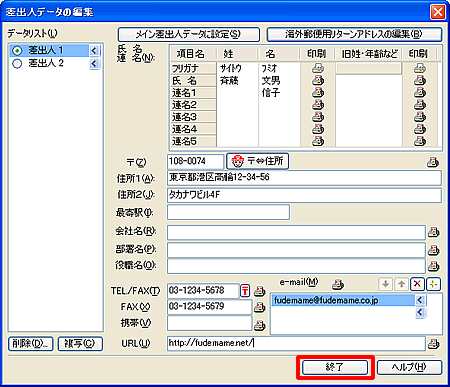Open arrow menu for 差出人 1
Screen dimensions: 450x387
94,51
